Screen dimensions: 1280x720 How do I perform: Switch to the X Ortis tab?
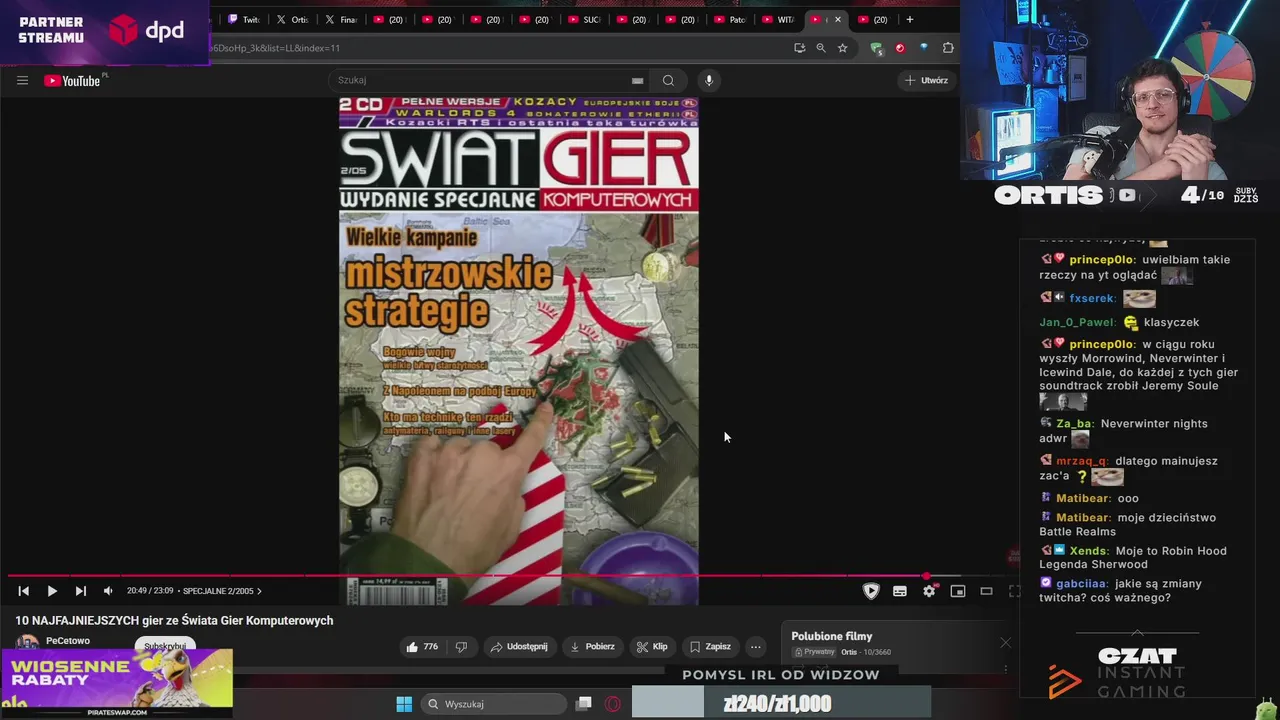pos(292,20)
